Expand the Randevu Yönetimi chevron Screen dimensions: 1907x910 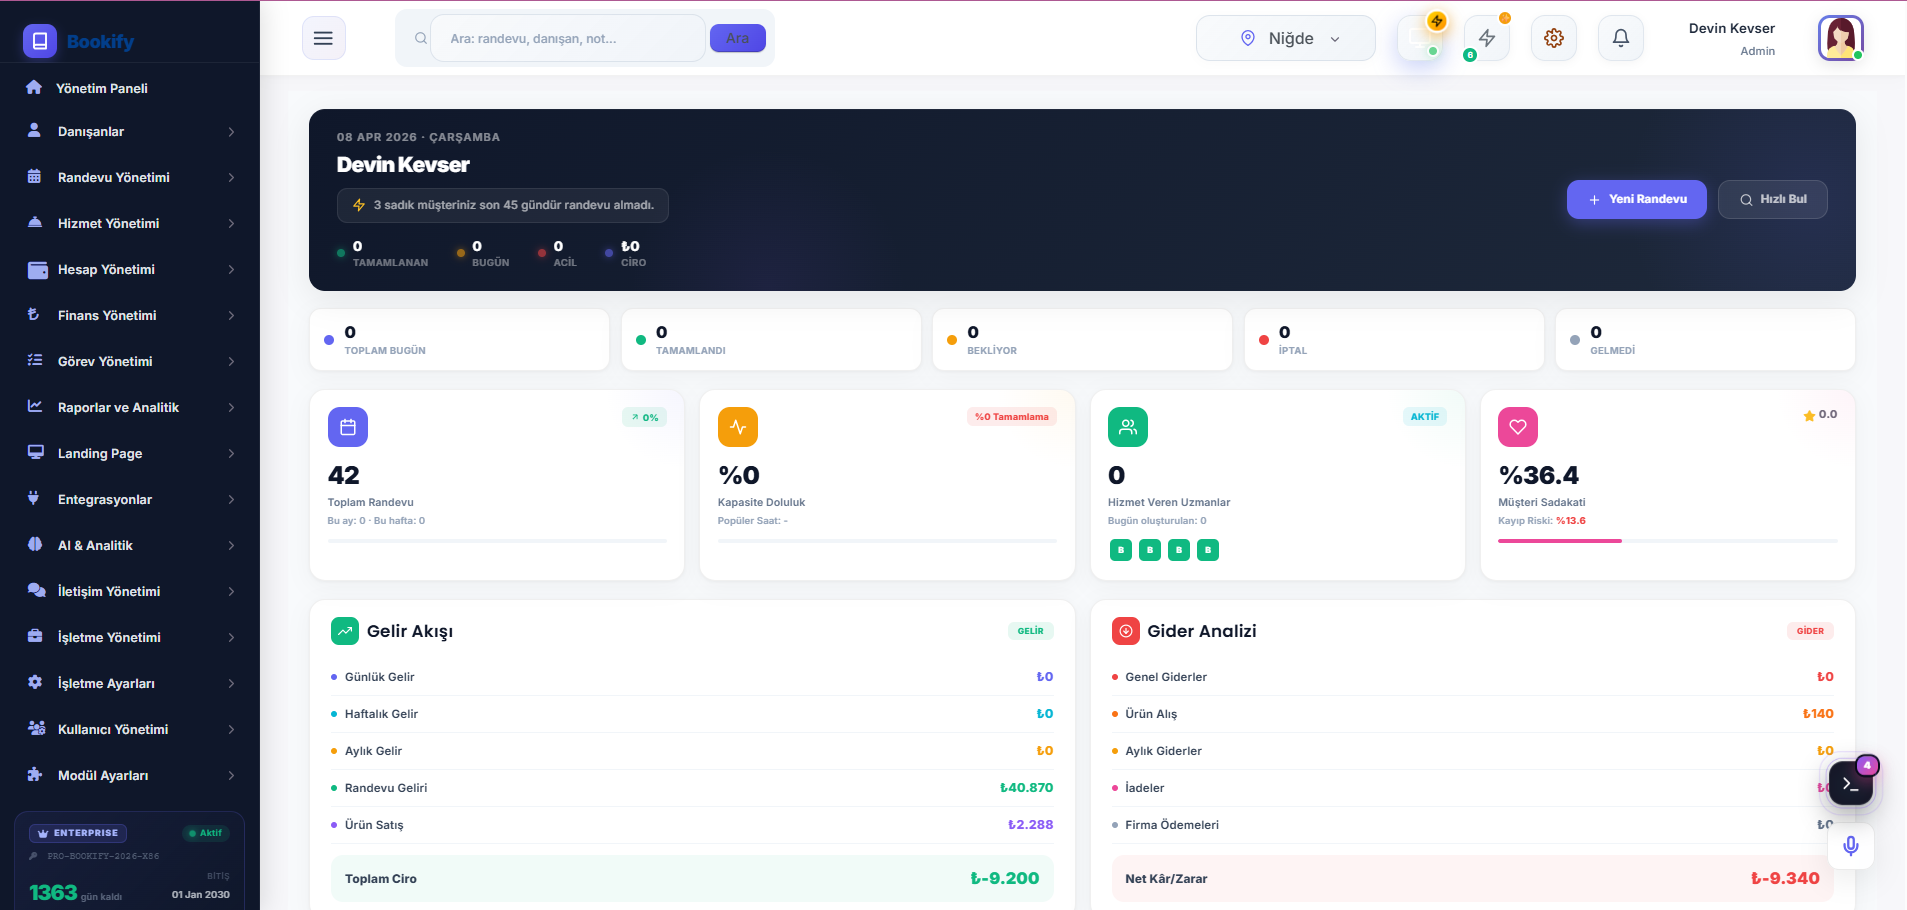[x=231, y=178]
